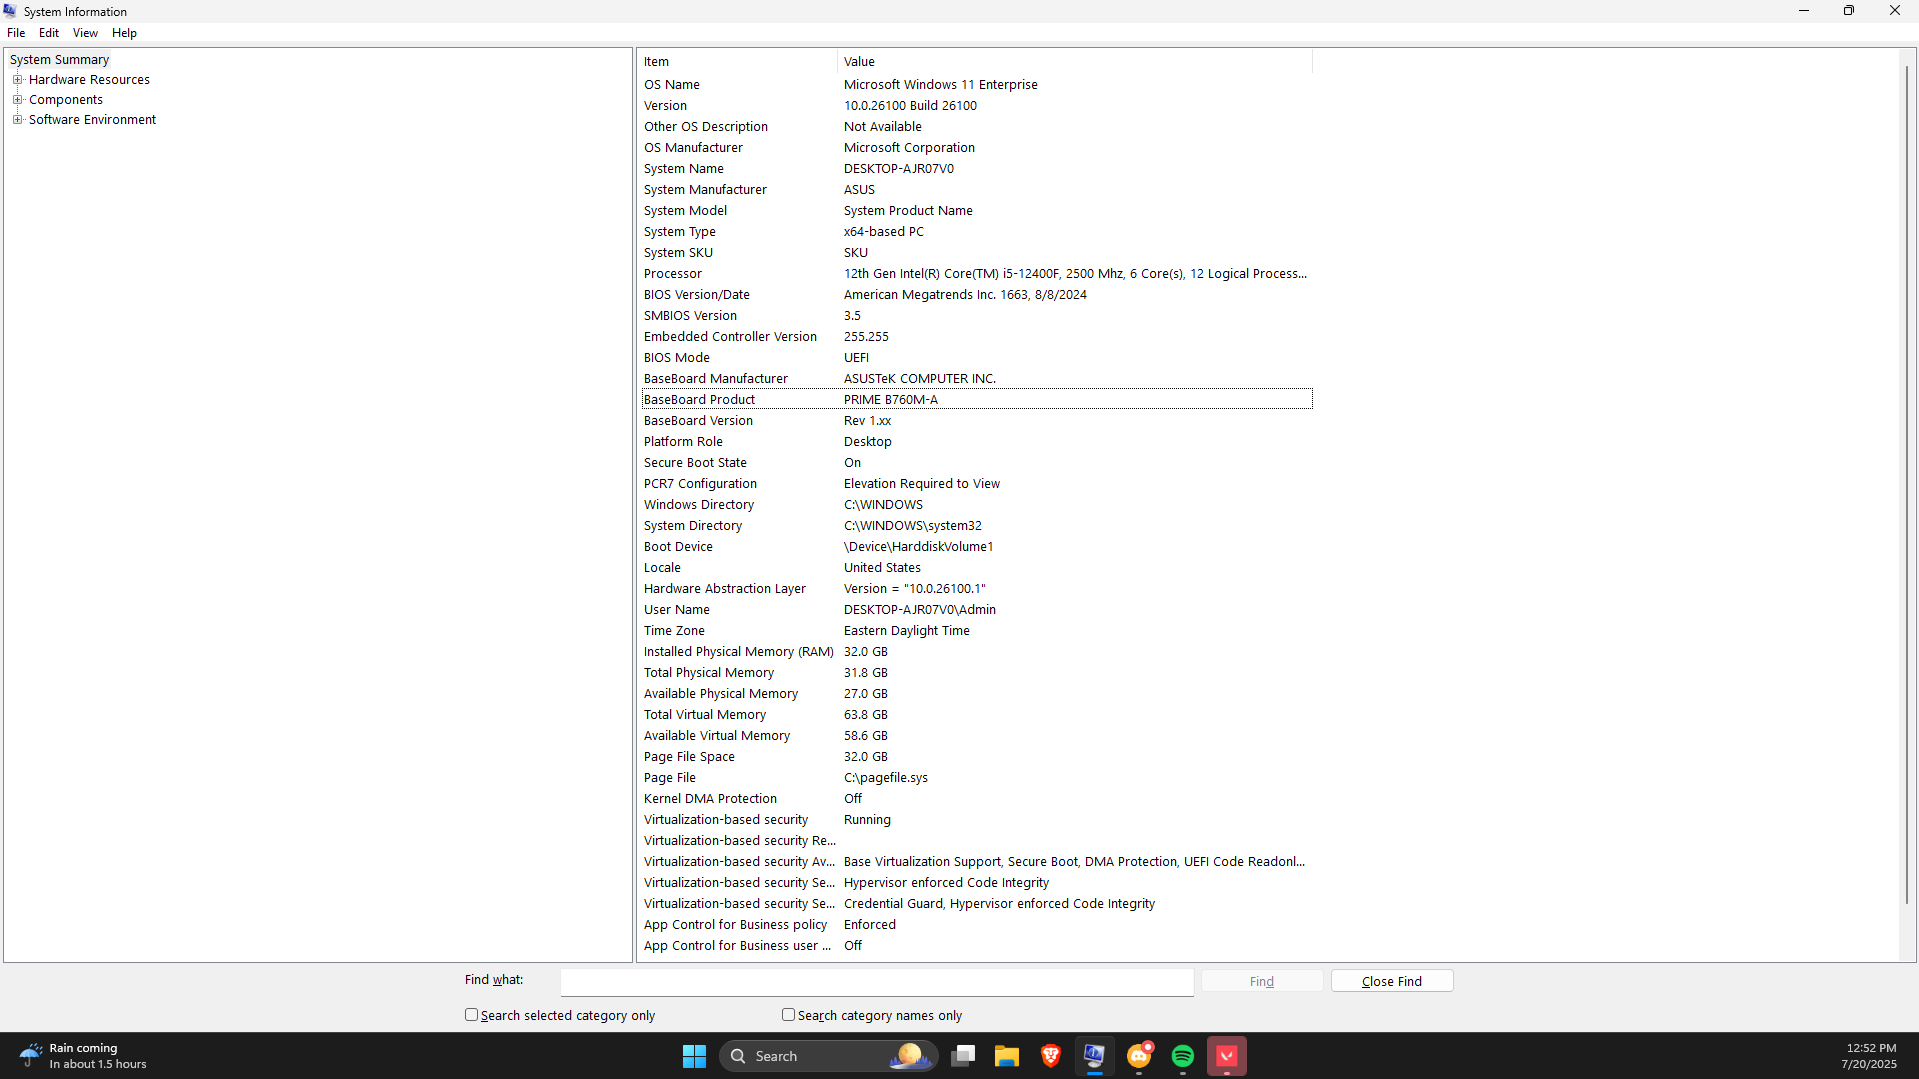Click System Information taskbar icon

pos(1095,1056)
